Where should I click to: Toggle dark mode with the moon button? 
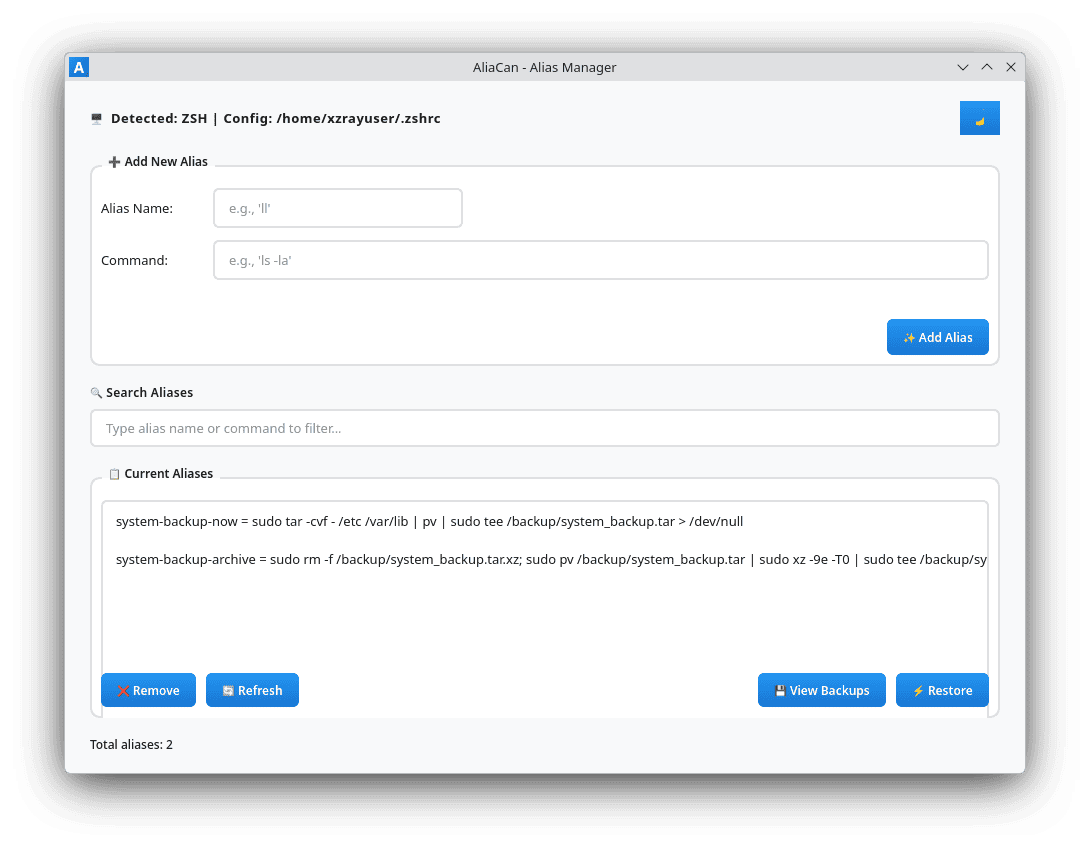[979, 118]
